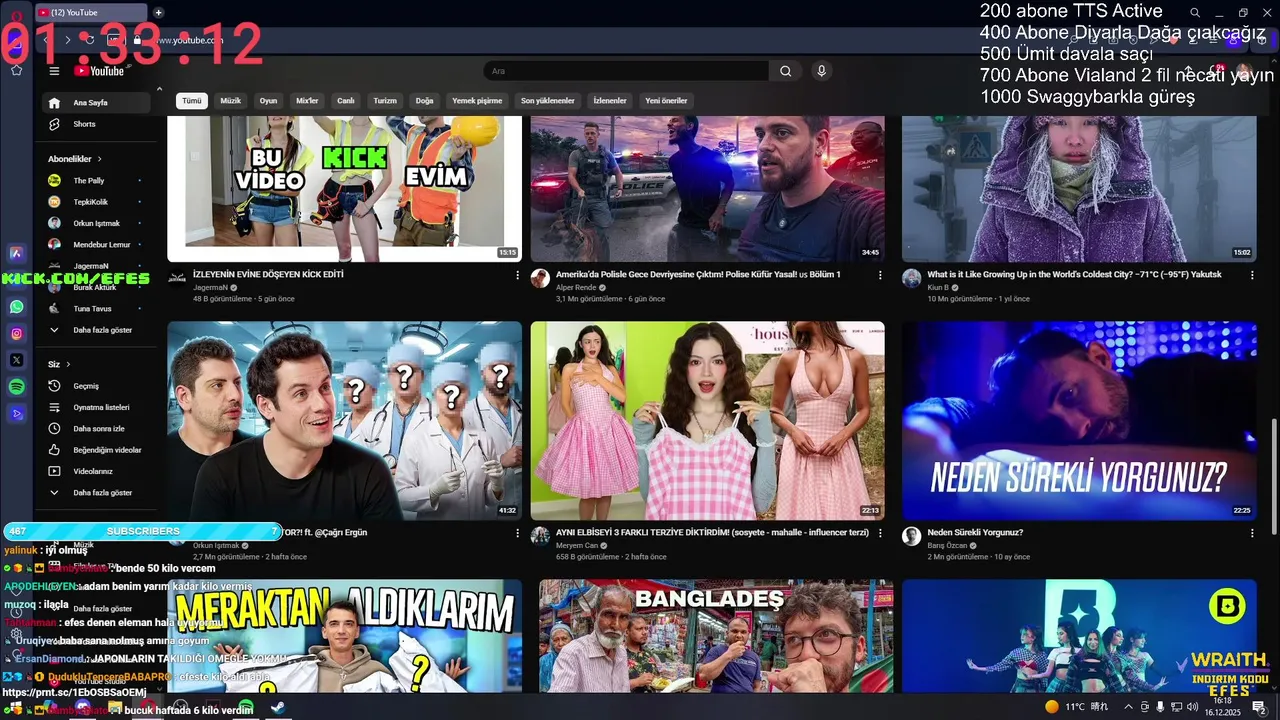Click the search magnifier button
The image size is (1280, 720).
[785, 71]
